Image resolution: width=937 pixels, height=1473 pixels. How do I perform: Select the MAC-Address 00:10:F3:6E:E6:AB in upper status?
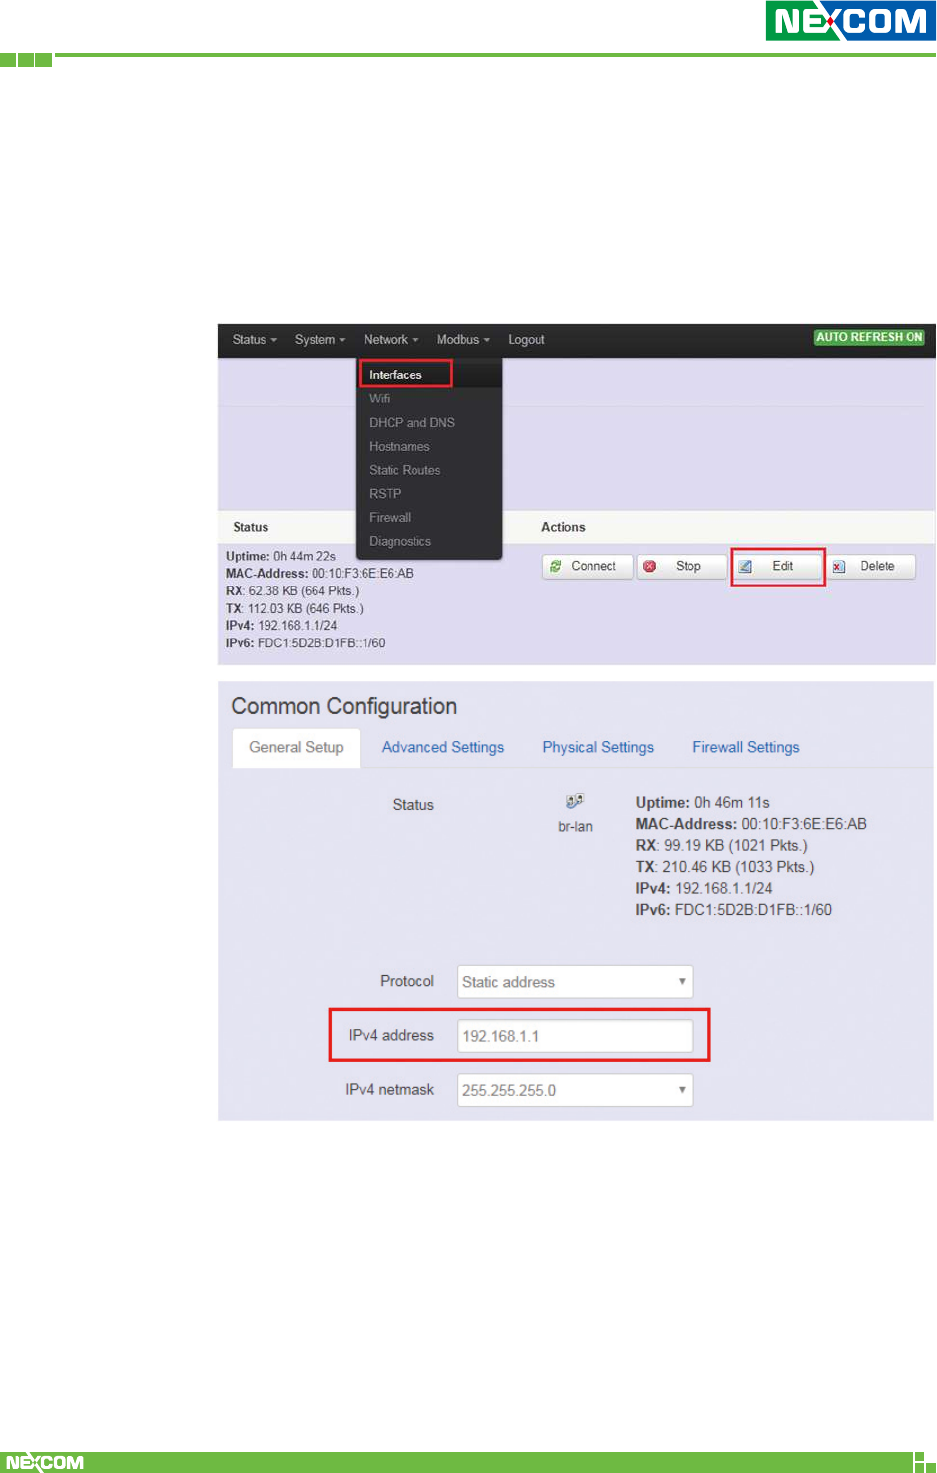pyautogui.click(x=320, y=574)
